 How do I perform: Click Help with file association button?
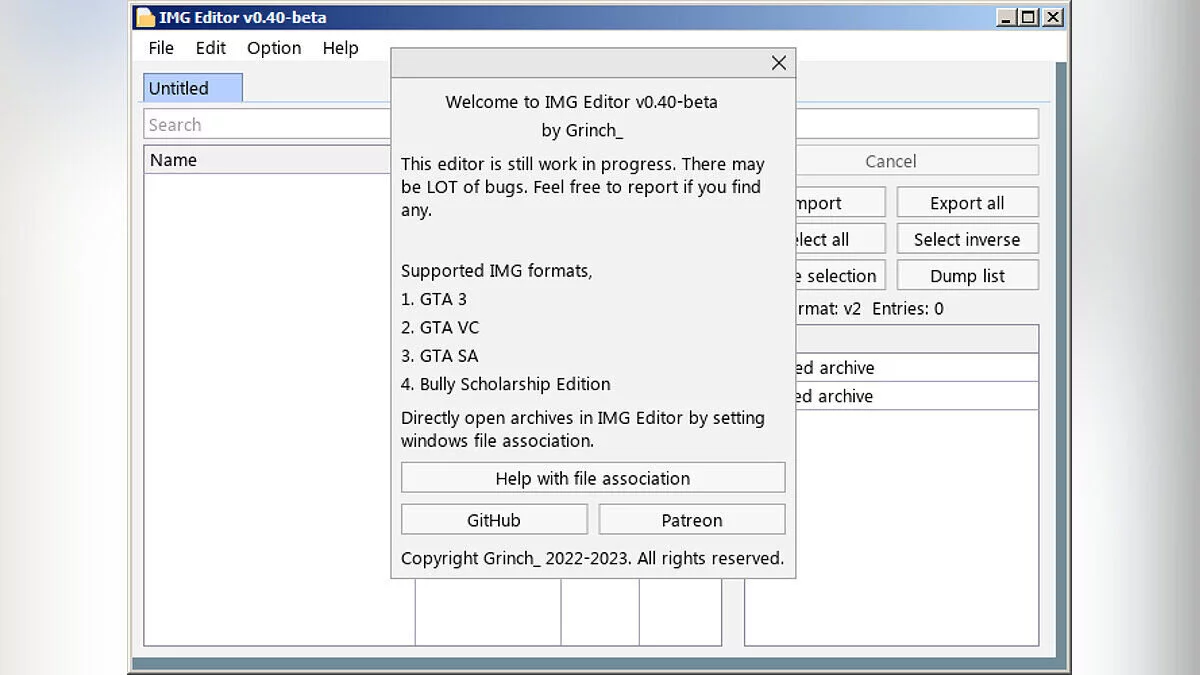click(x=593, y=478)
